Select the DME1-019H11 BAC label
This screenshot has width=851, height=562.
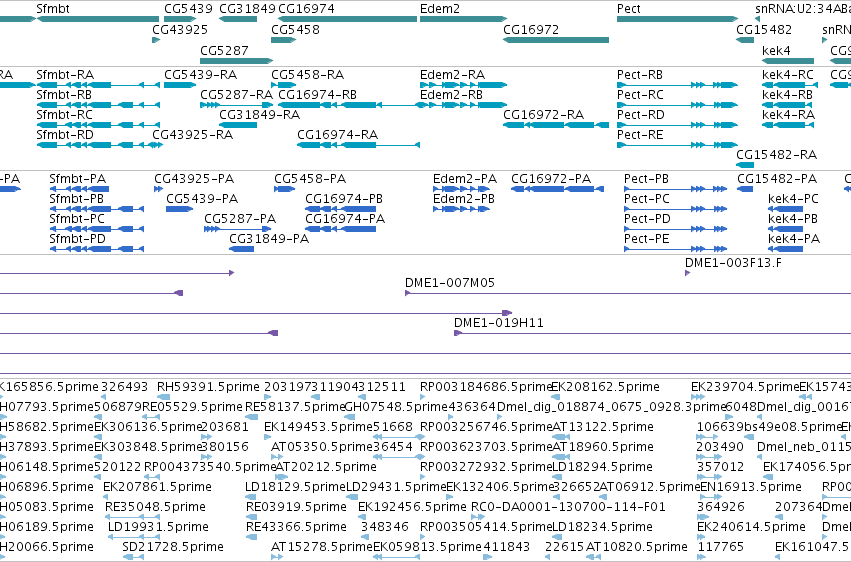[498, 323]
